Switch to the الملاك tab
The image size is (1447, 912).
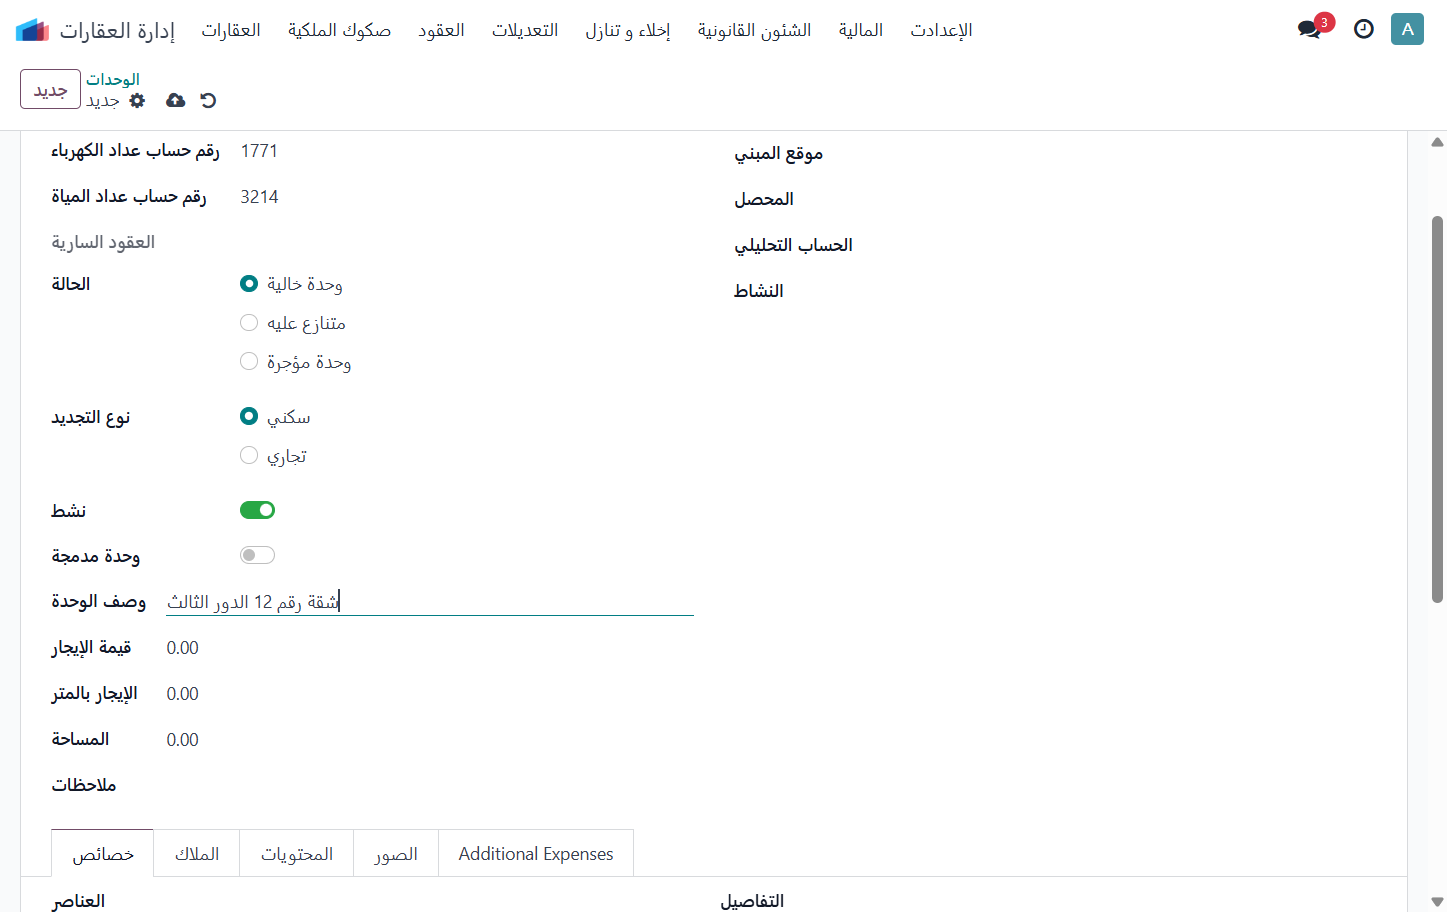point(197,854)
